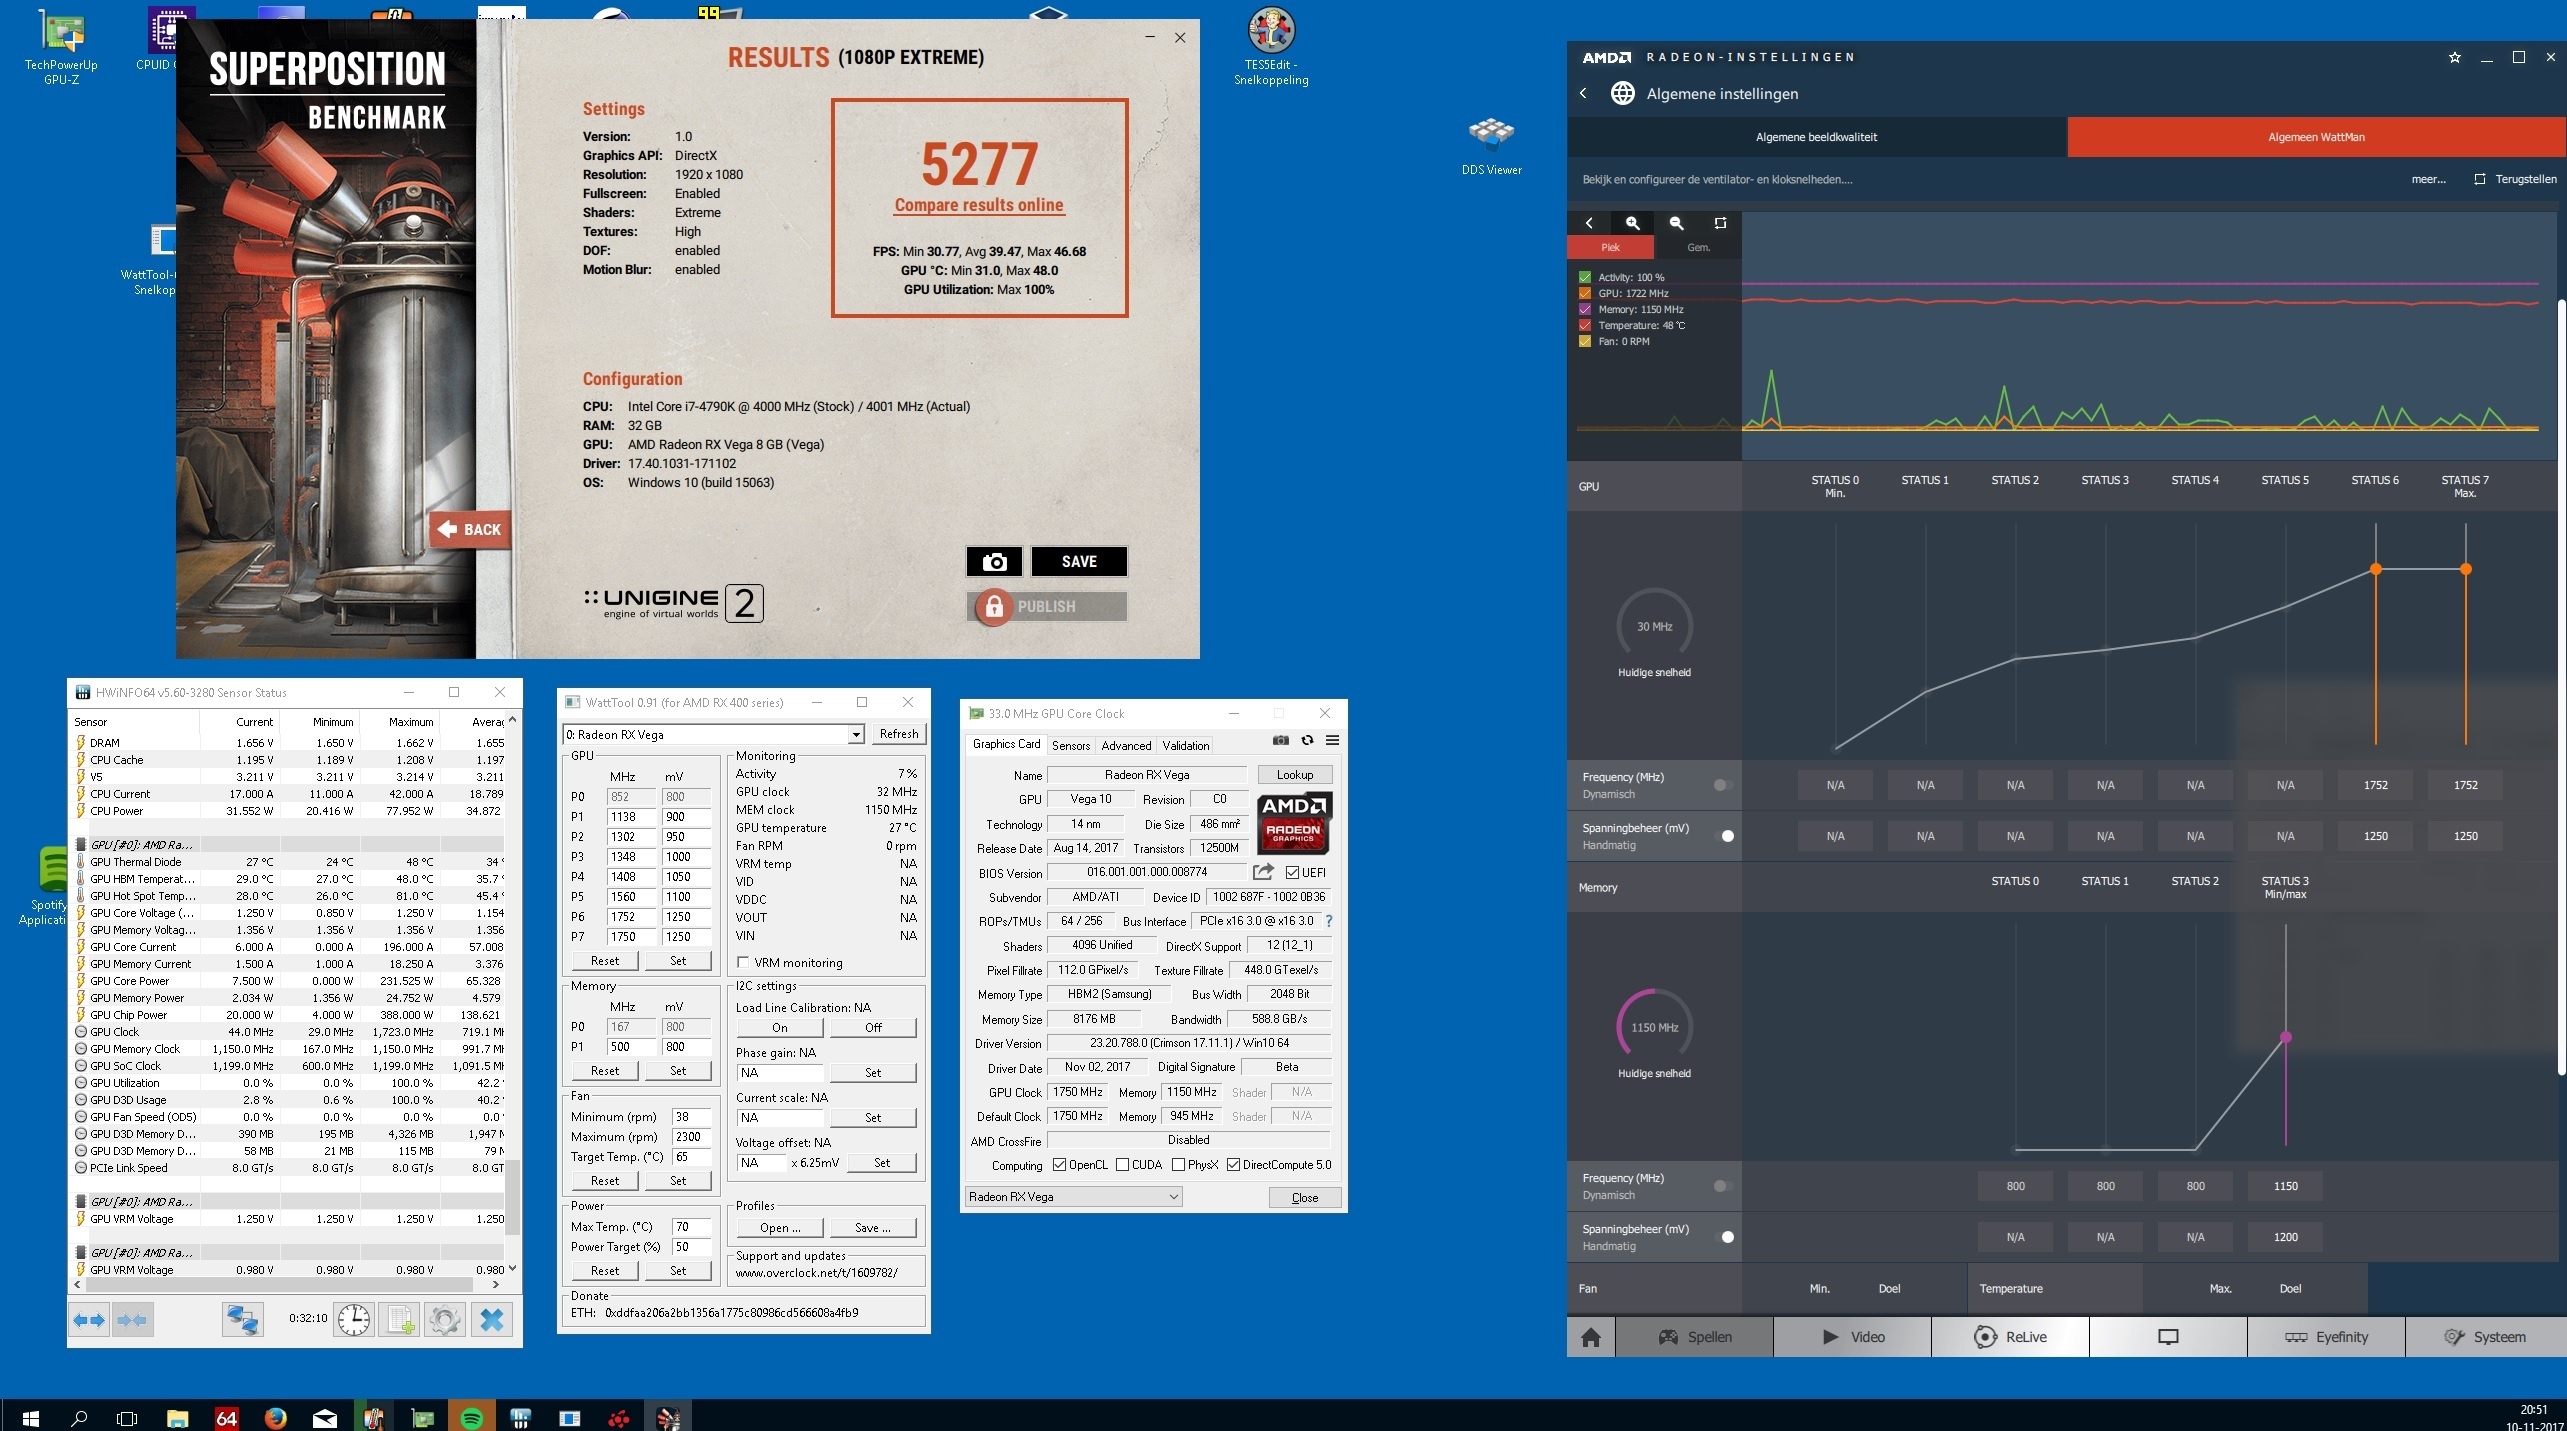Open the Algemene beeldkwaliteit tab
The height and width of the screenshot is (1431, 2567).
point(1816,137)
